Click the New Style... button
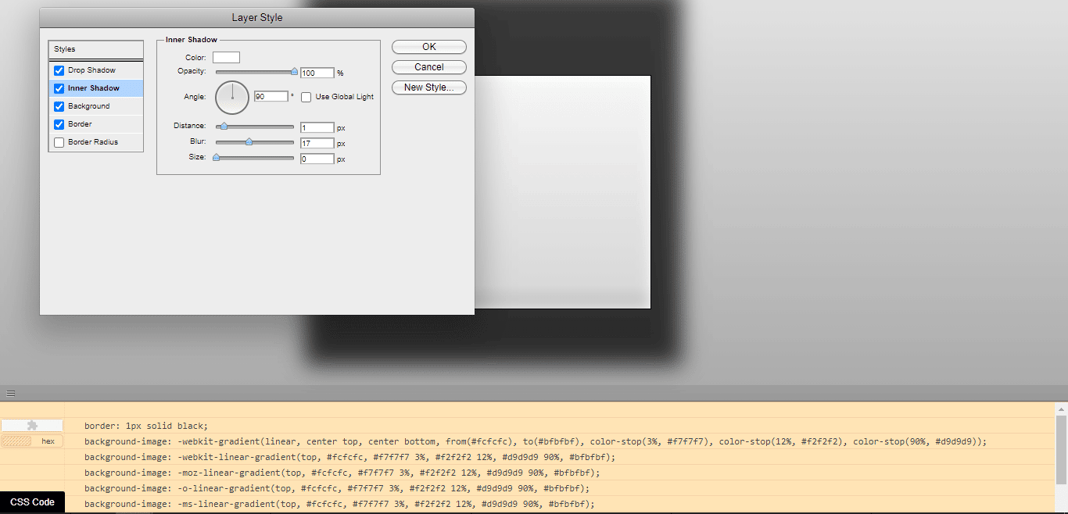Image resolution: width=1068 pixels, height=514 pixels. pyautogui.click(x=429, y=88)
